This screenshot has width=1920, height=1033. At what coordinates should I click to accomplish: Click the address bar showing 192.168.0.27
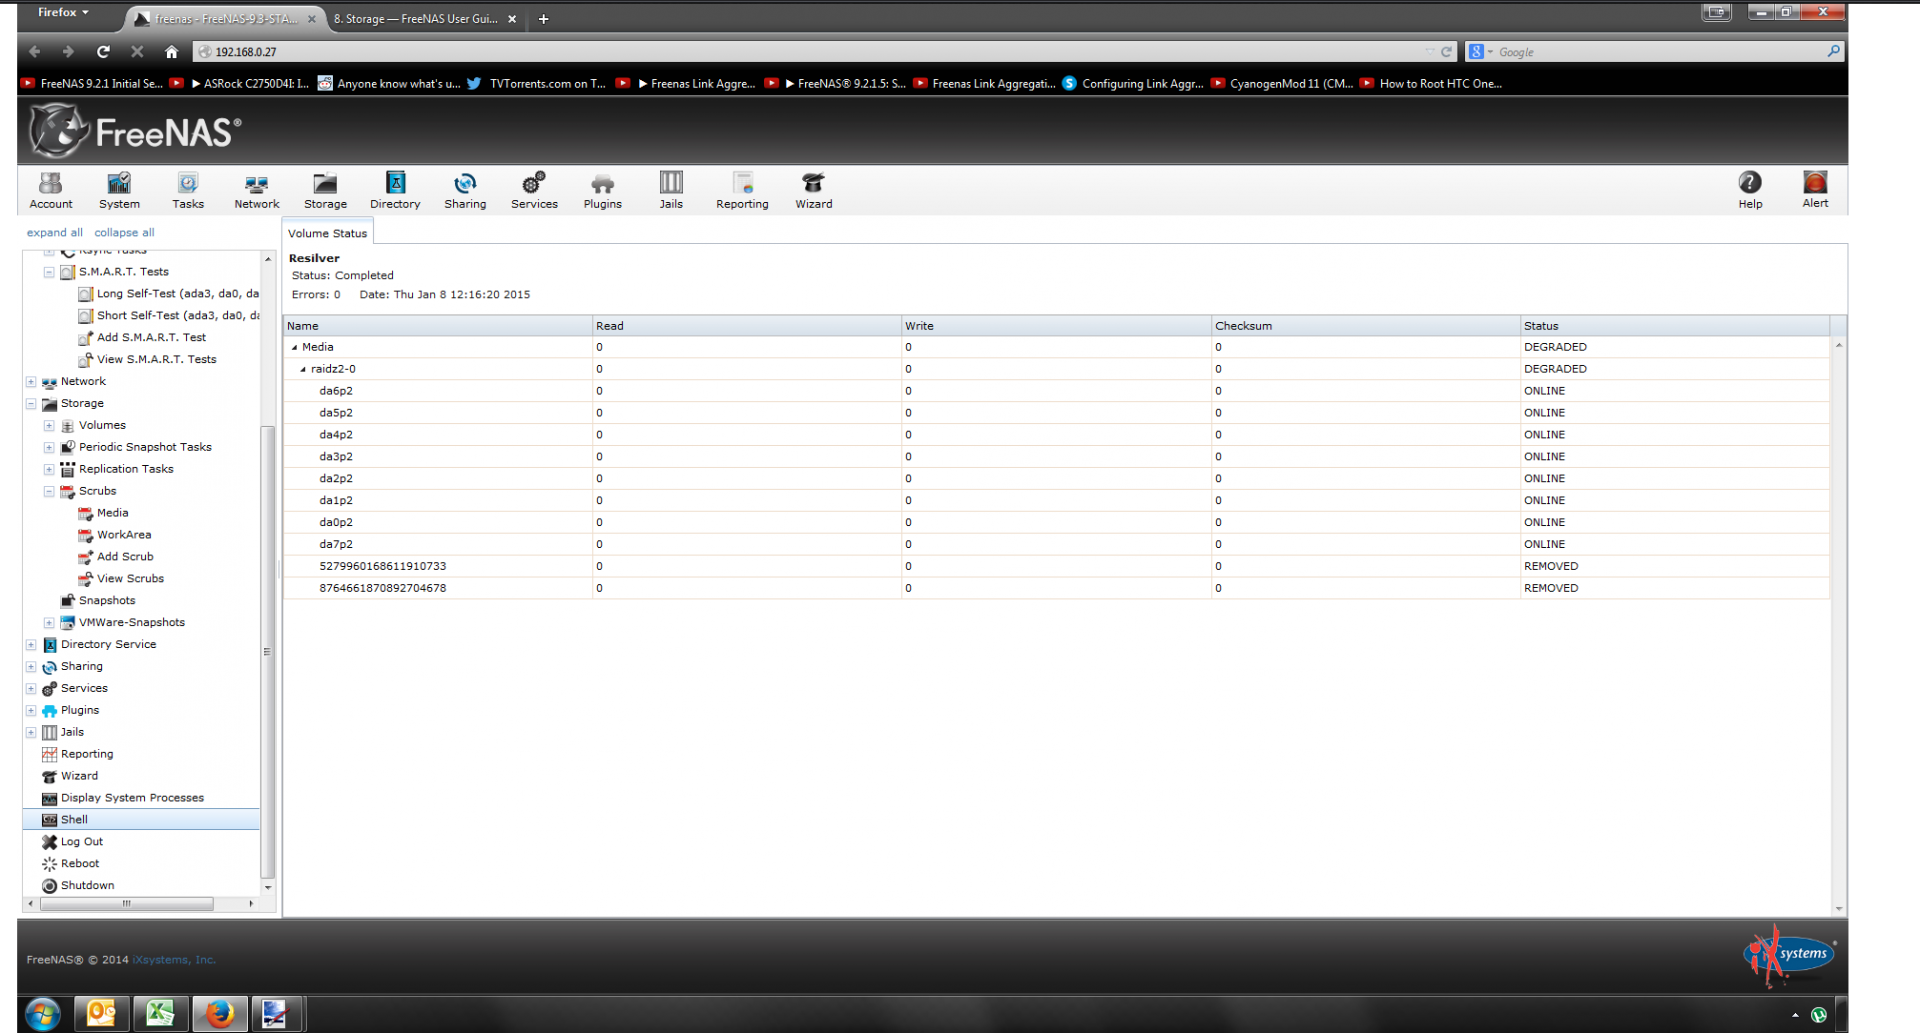point(810,52)
